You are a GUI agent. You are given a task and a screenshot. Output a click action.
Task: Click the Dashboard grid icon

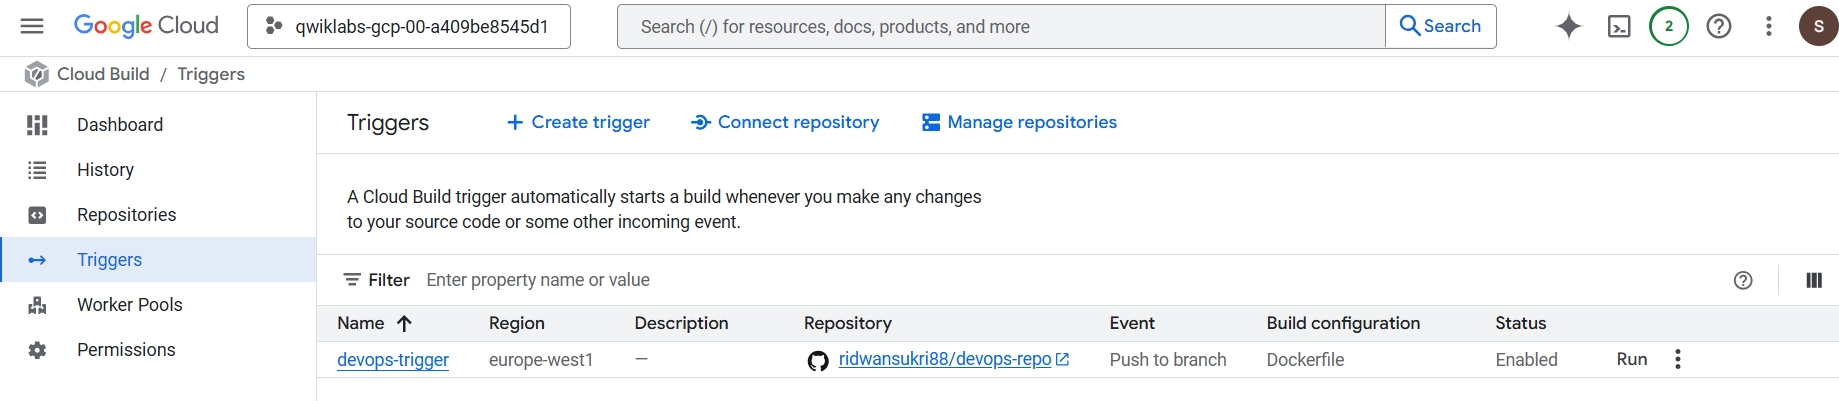click(x=37, y=125)
